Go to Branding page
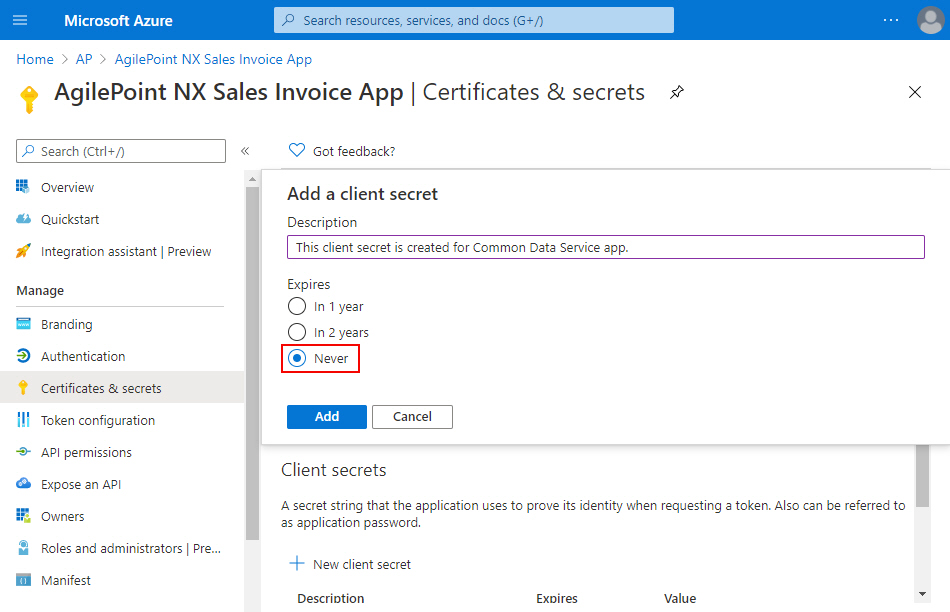Screen dimensions: 950x612 coord(67,324)
